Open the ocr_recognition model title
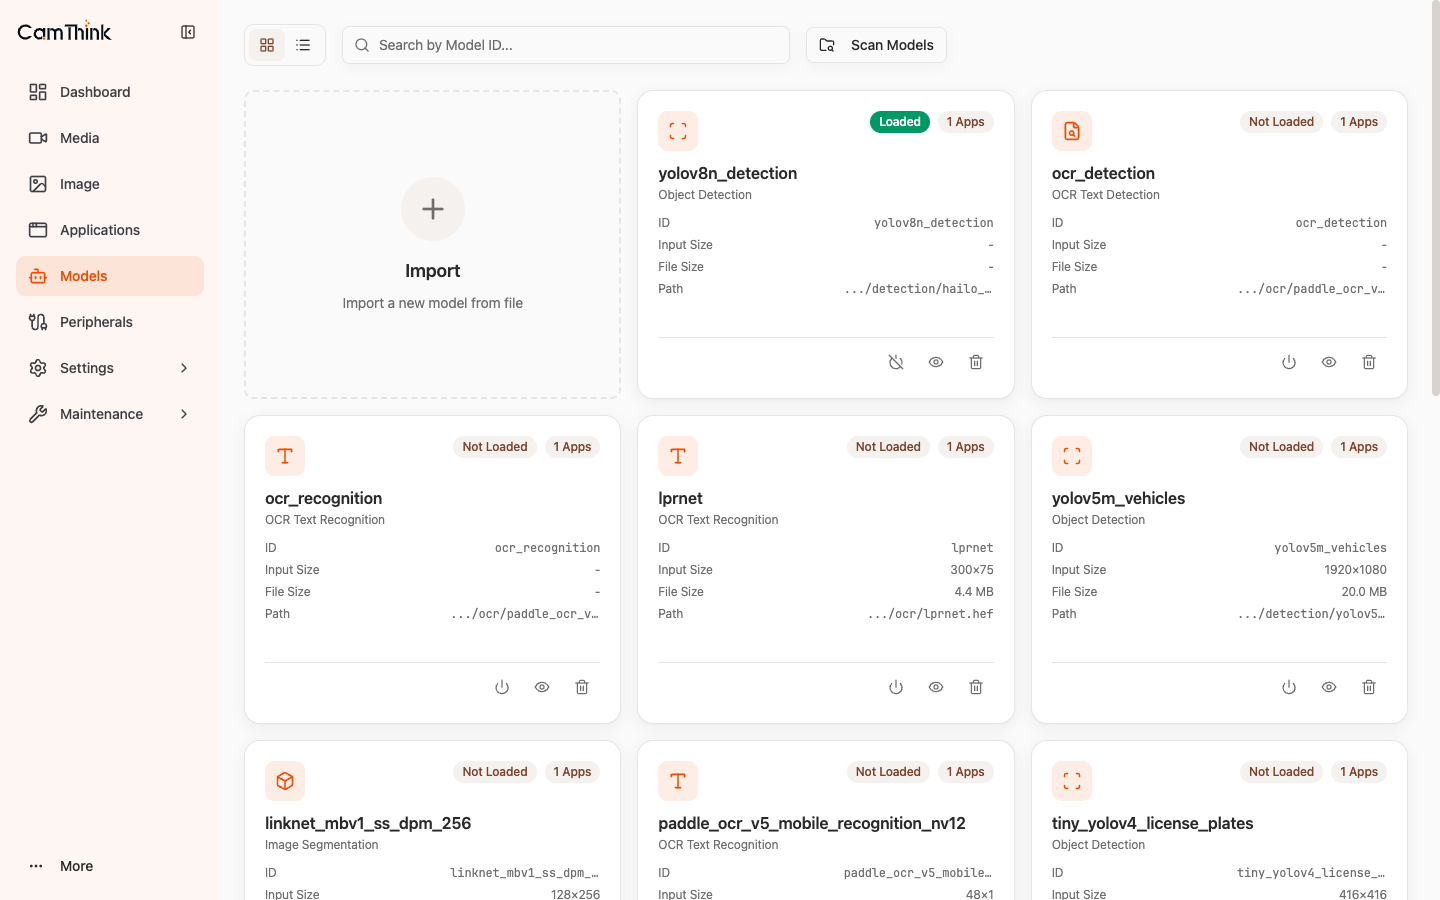Screen dimensions: 1440x900 tap(324, 498)
